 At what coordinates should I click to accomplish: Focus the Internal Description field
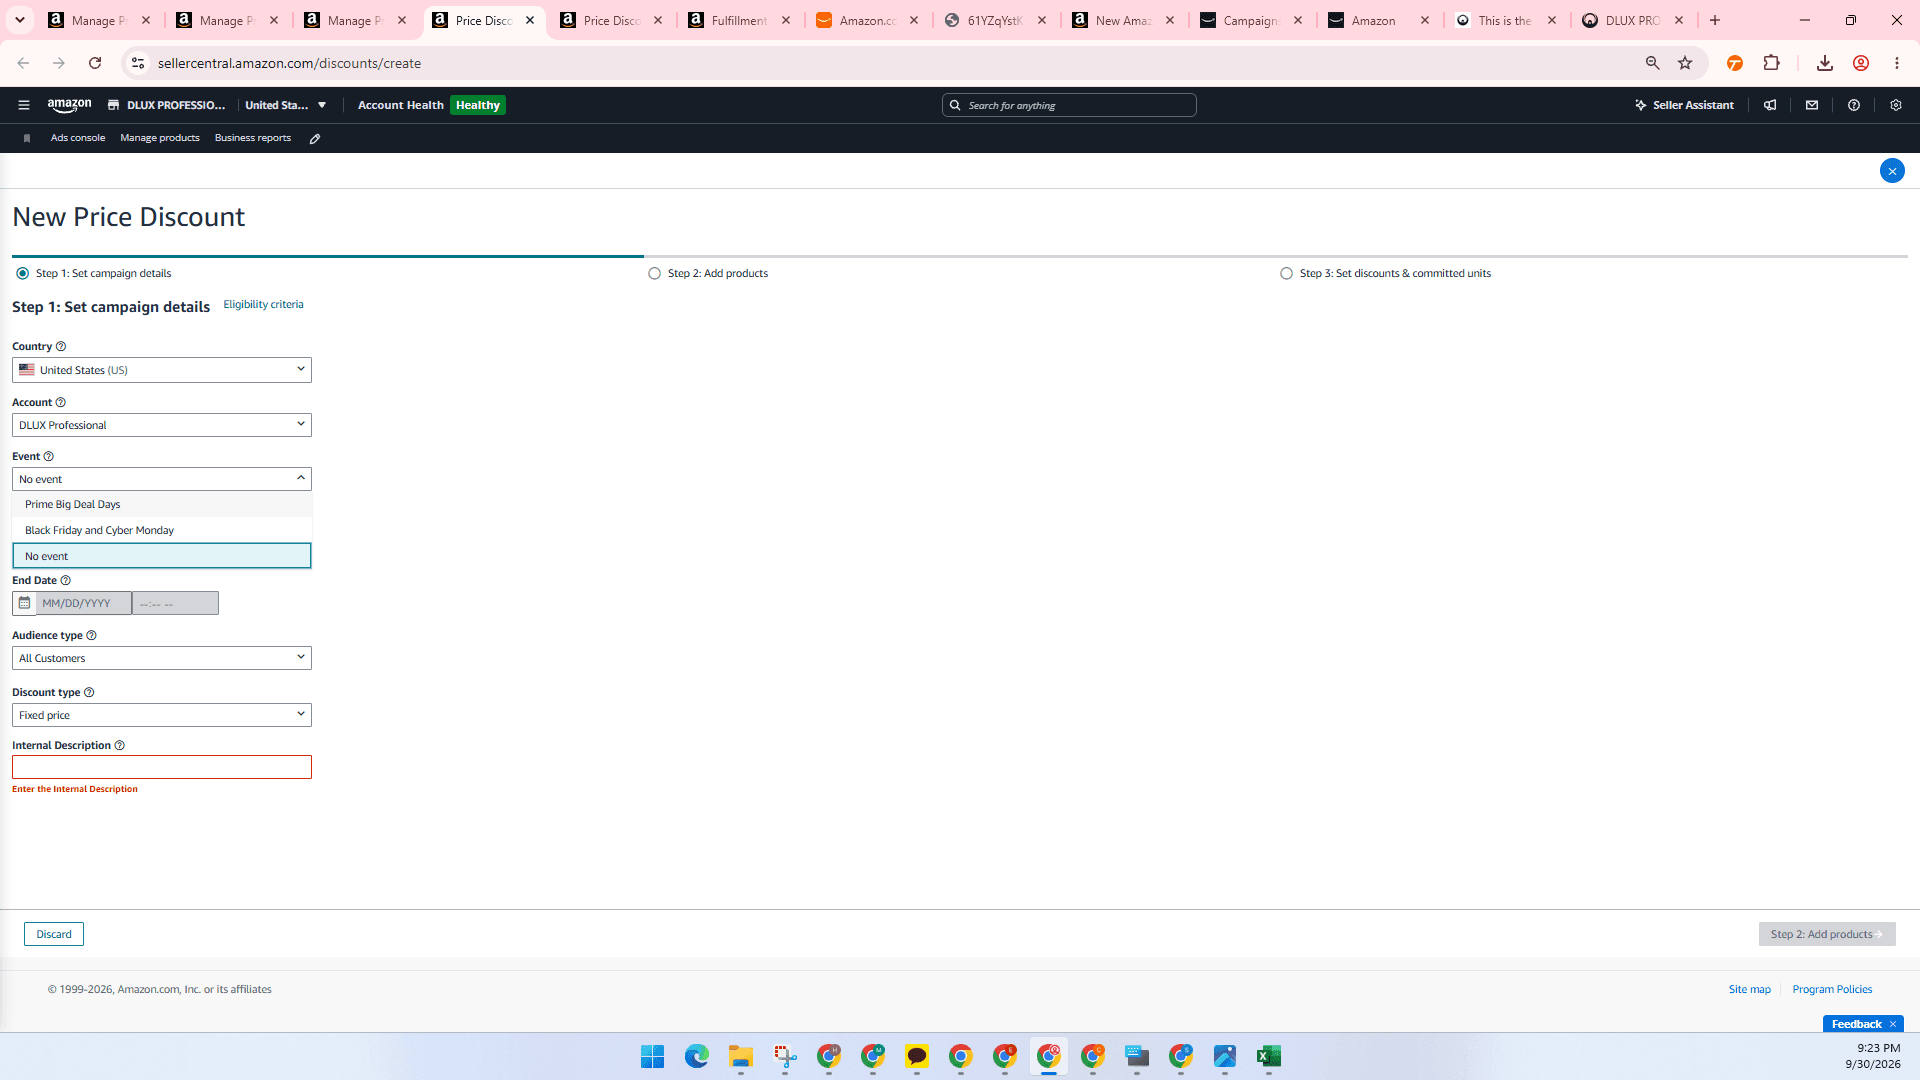pos(162,767)
